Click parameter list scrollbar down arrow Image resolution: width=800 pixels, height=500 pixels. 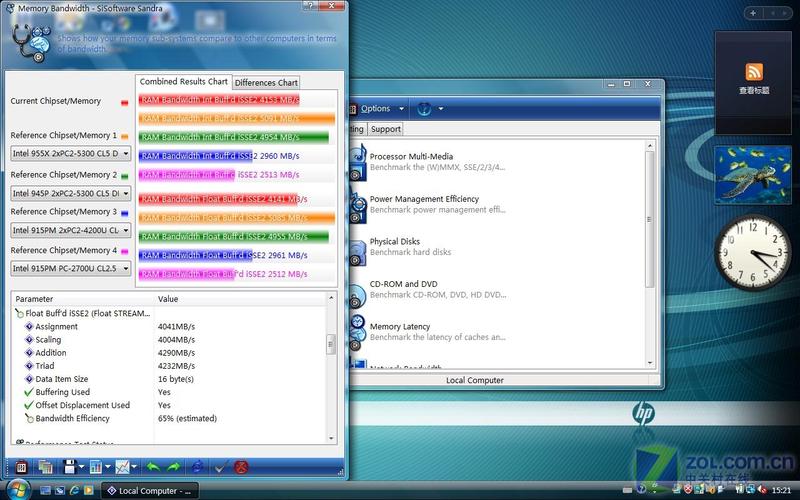pyautogui.click(x=331, y=438)
